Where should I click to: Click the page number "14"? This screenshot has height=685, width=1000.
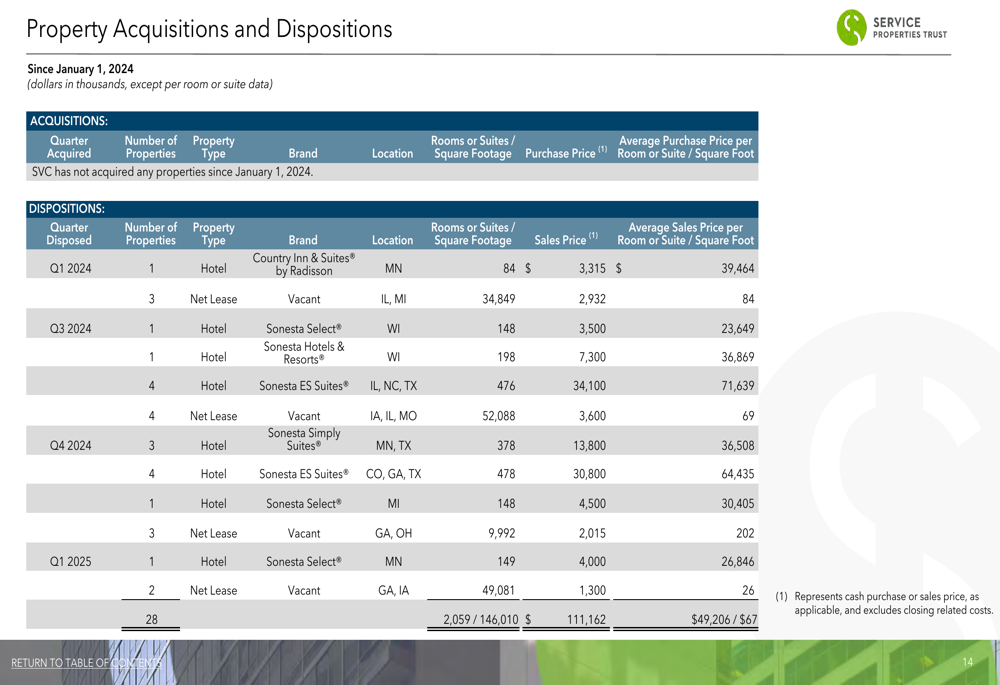coord(967,662)
